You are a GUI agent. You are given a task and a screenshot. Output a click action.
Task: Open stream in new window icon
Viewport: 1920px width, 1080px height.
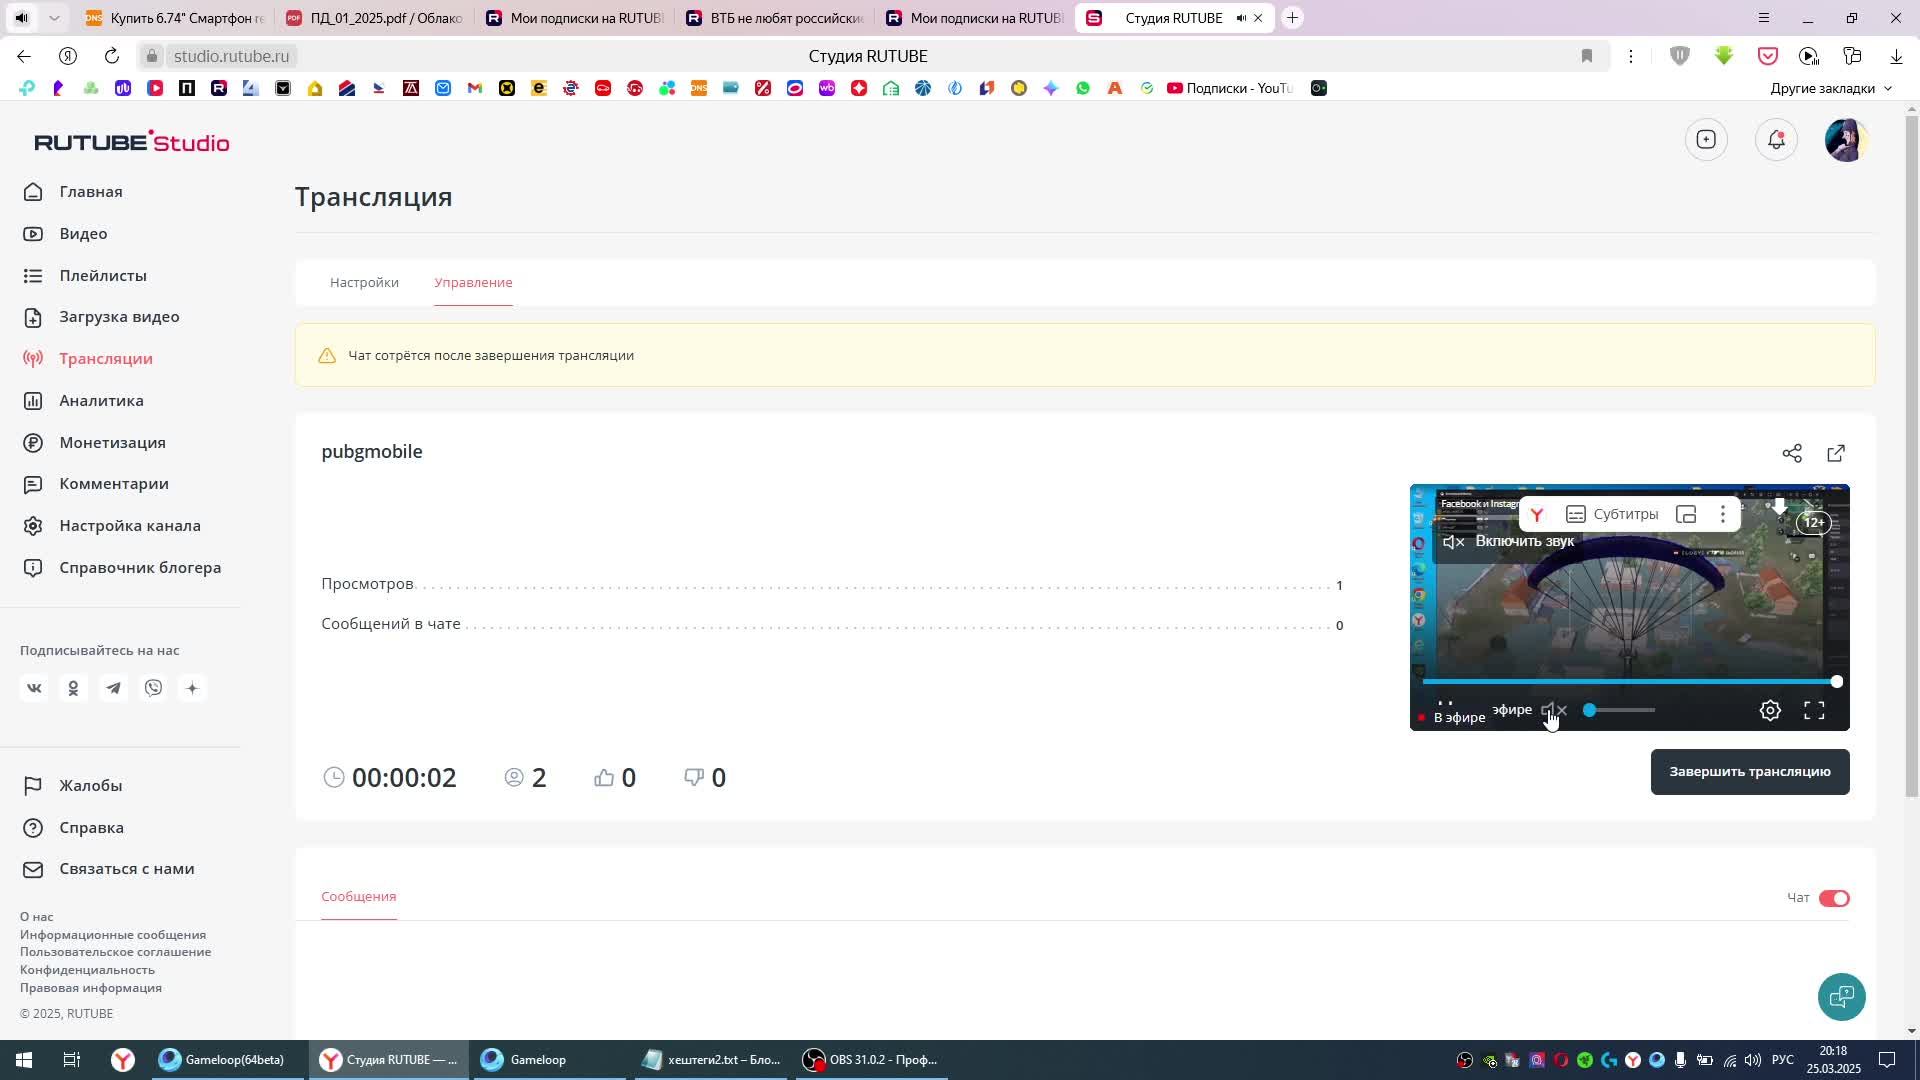click(1836, 454)
